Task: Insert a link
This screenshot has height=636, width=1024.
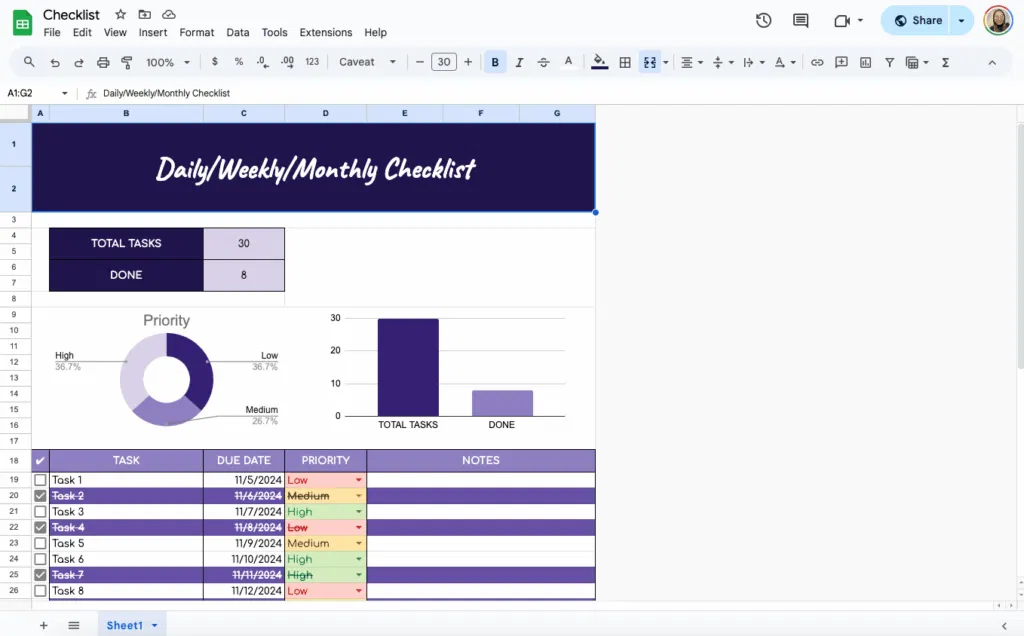Action: click(x=817, y=62)
